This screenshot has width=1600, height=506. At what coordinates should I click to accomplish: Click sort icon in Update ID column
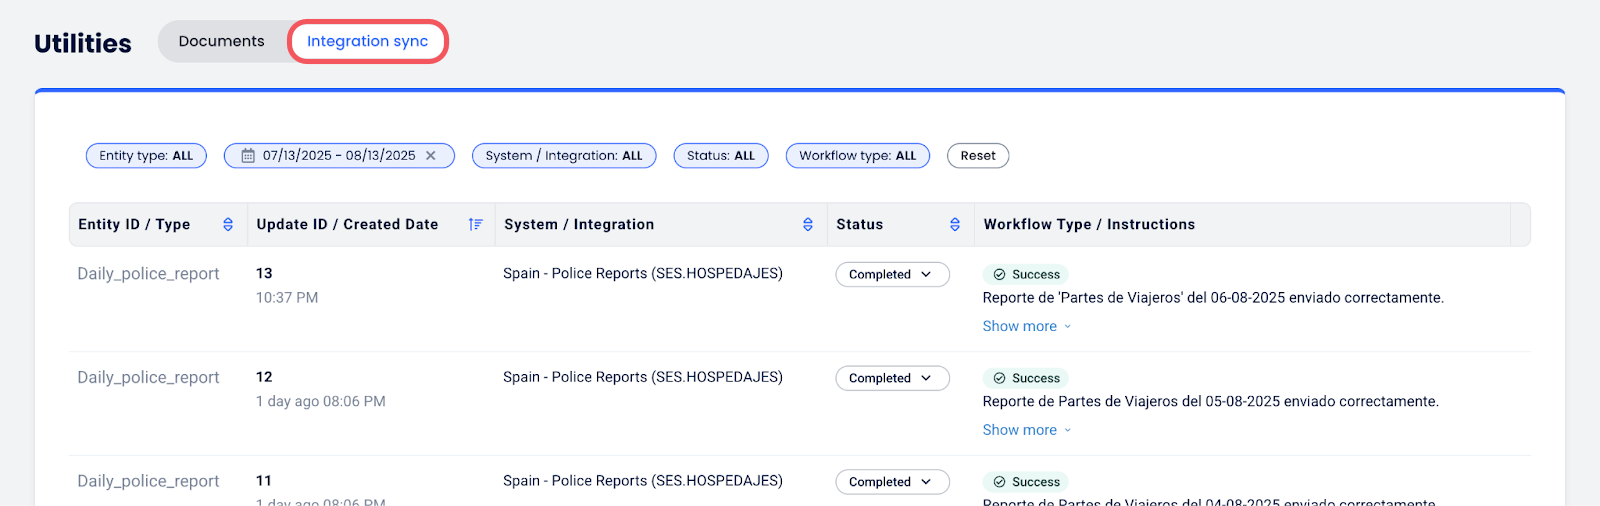click(x=475, y=225)
